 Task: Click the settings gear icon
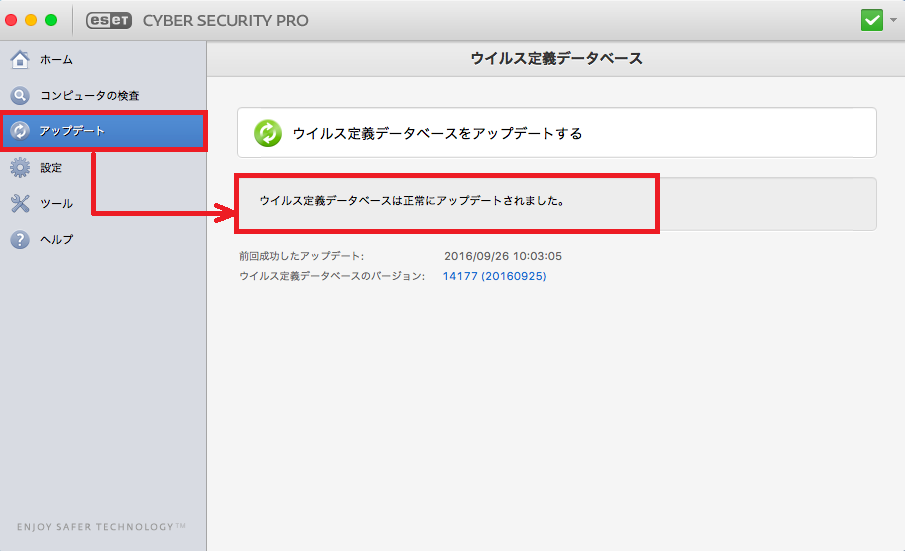20,167
